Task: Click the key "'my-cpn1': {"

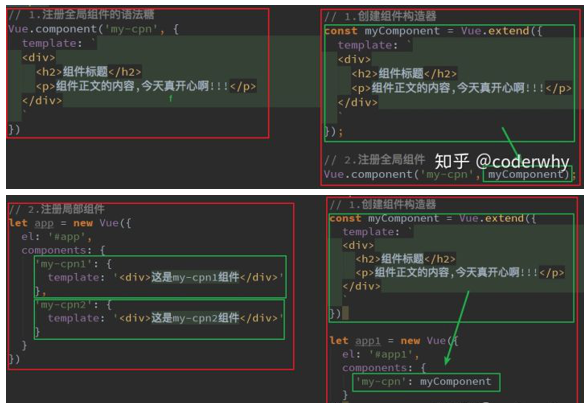Action: (x=73, y=264)
